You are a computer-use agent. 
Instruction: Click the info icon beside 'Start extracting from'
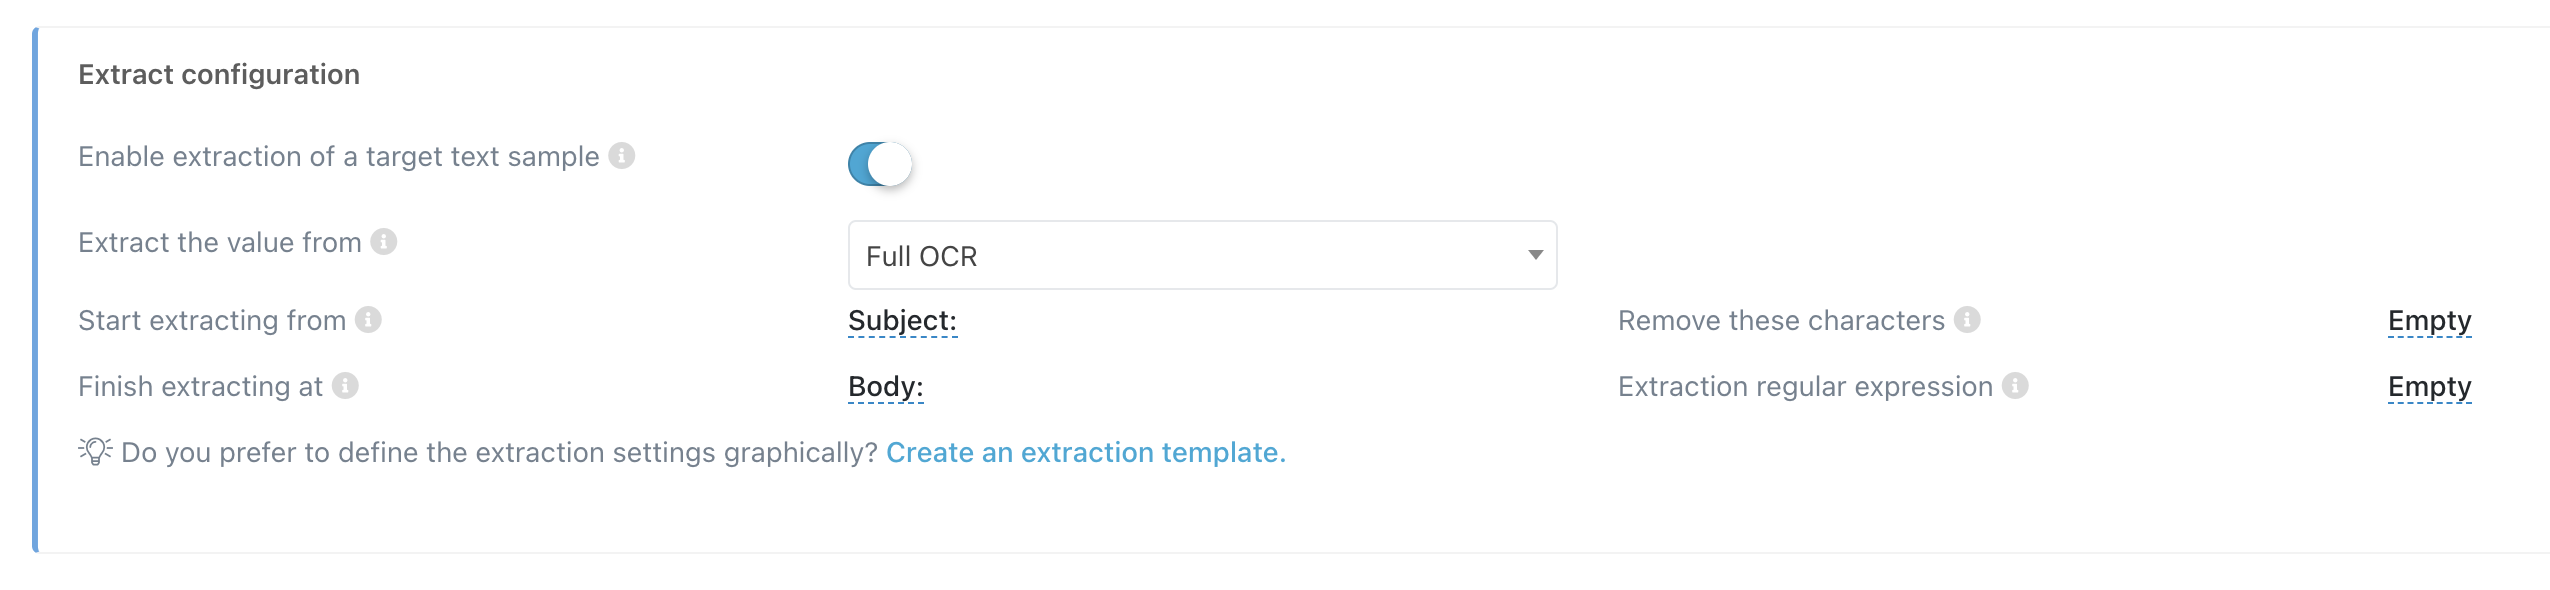[x=370, y=320]
